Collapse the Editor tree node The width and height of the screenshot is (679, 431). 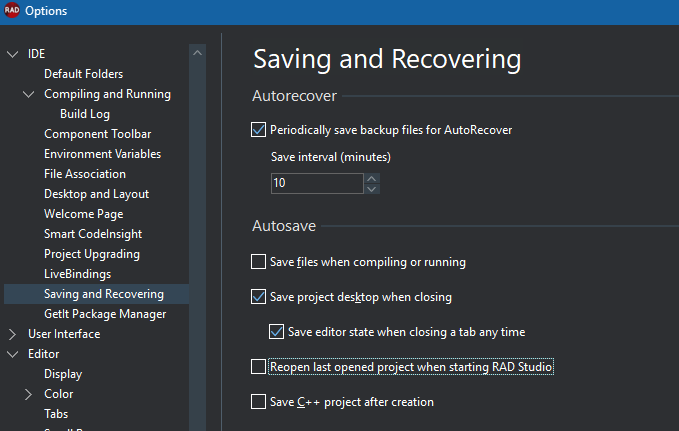13,354
